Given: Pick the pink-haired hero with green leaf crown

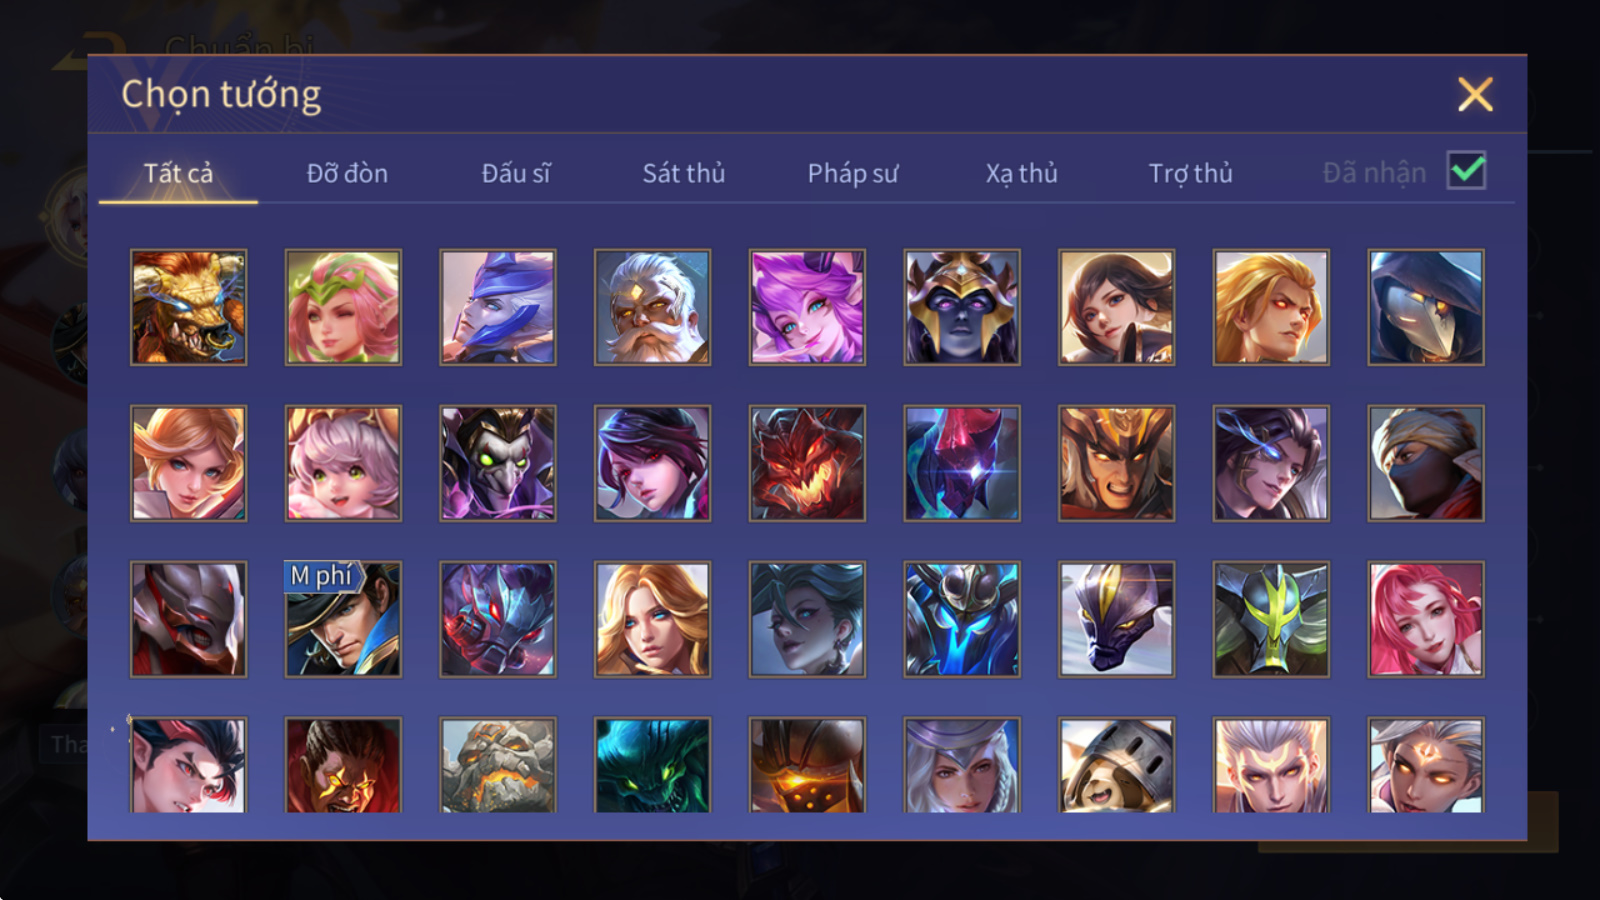Looking at the screenshot, I should [343, 307].
